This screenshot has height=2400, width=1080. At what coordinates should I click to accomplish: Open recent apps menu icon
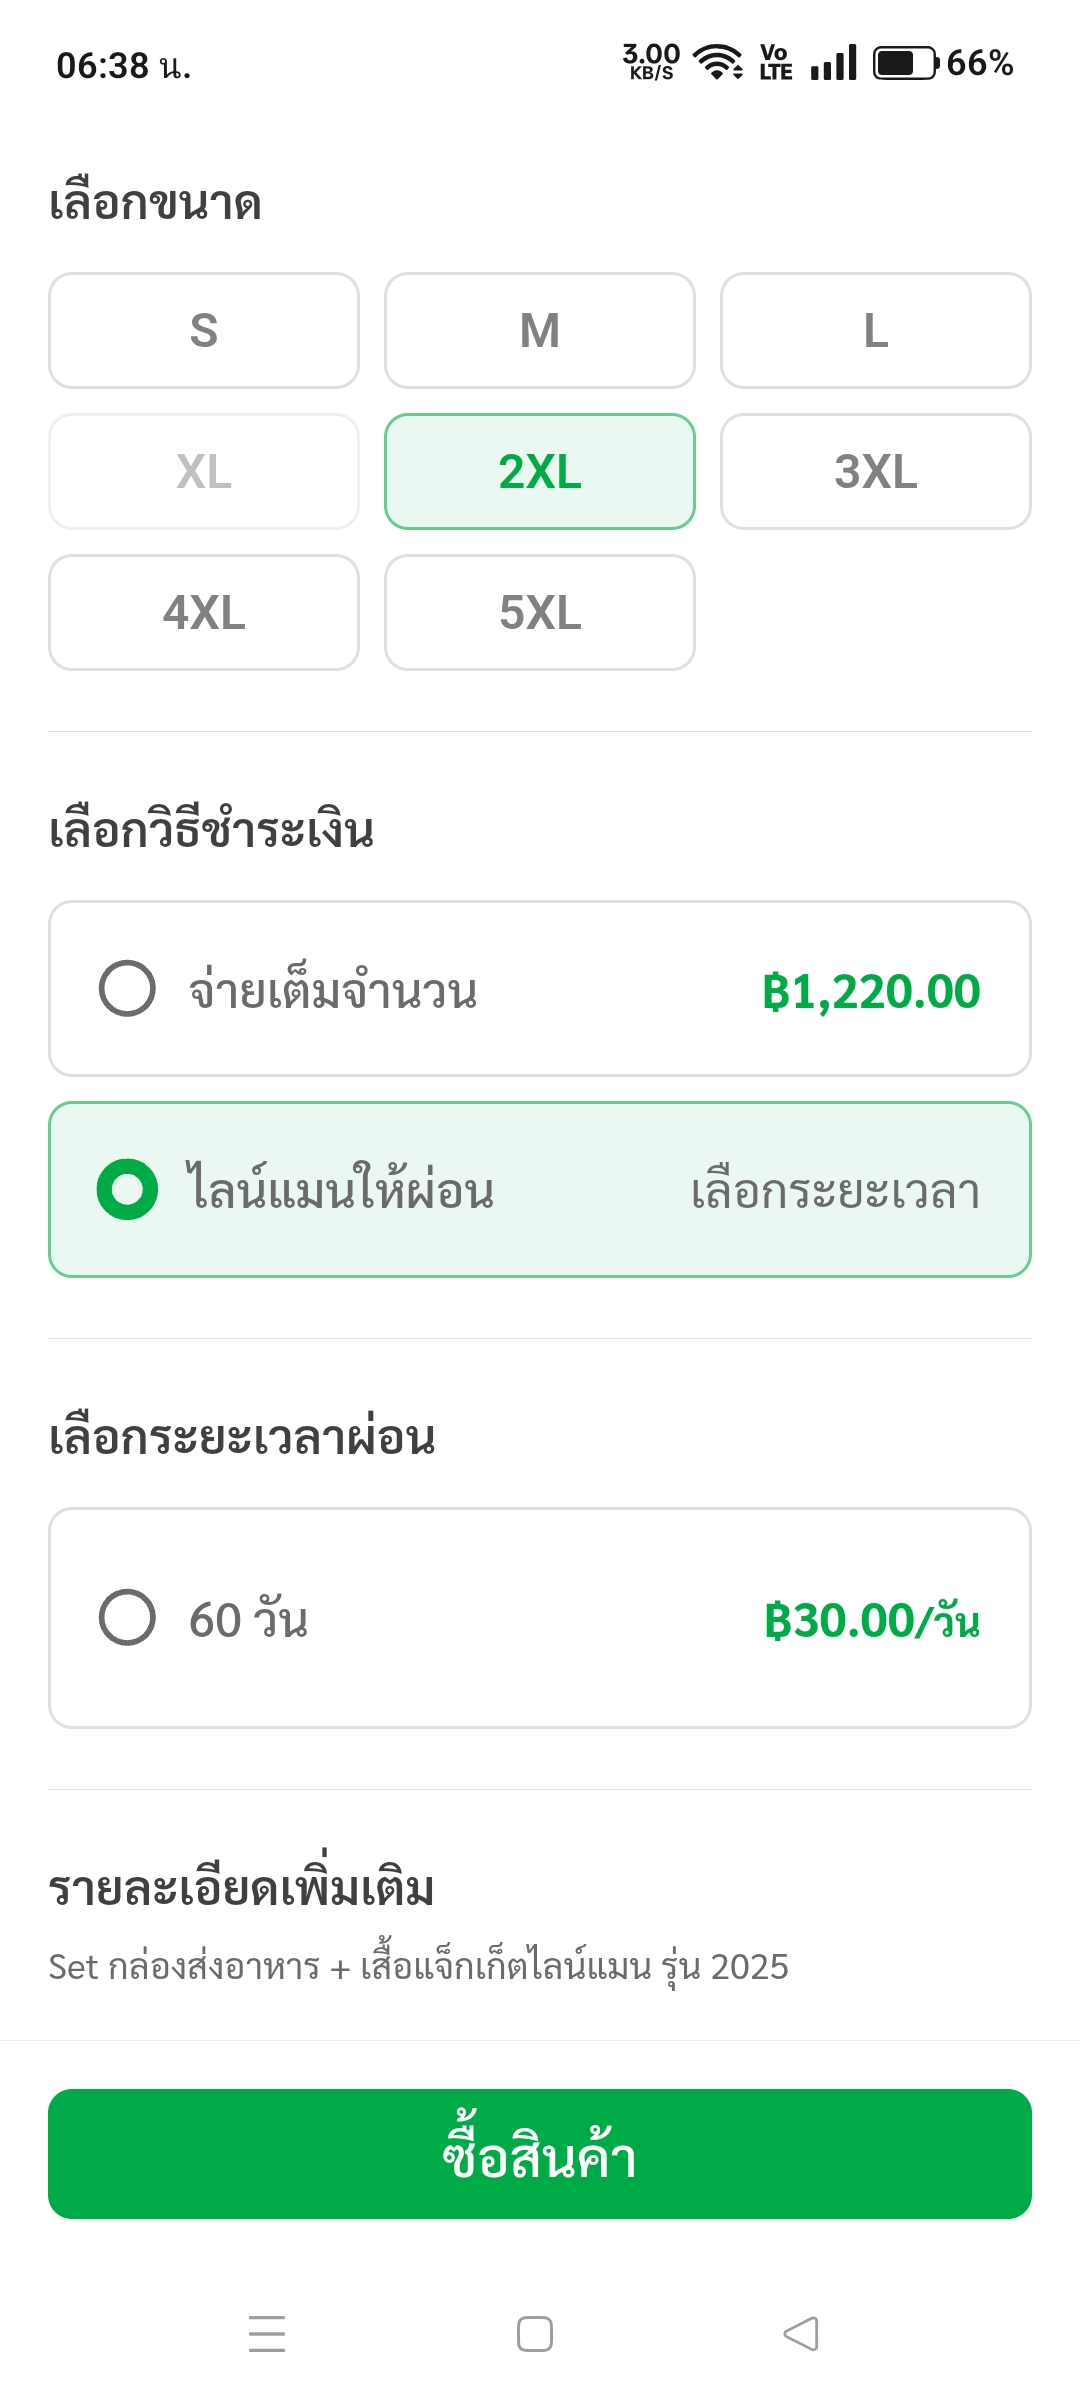pos(267,2334)
